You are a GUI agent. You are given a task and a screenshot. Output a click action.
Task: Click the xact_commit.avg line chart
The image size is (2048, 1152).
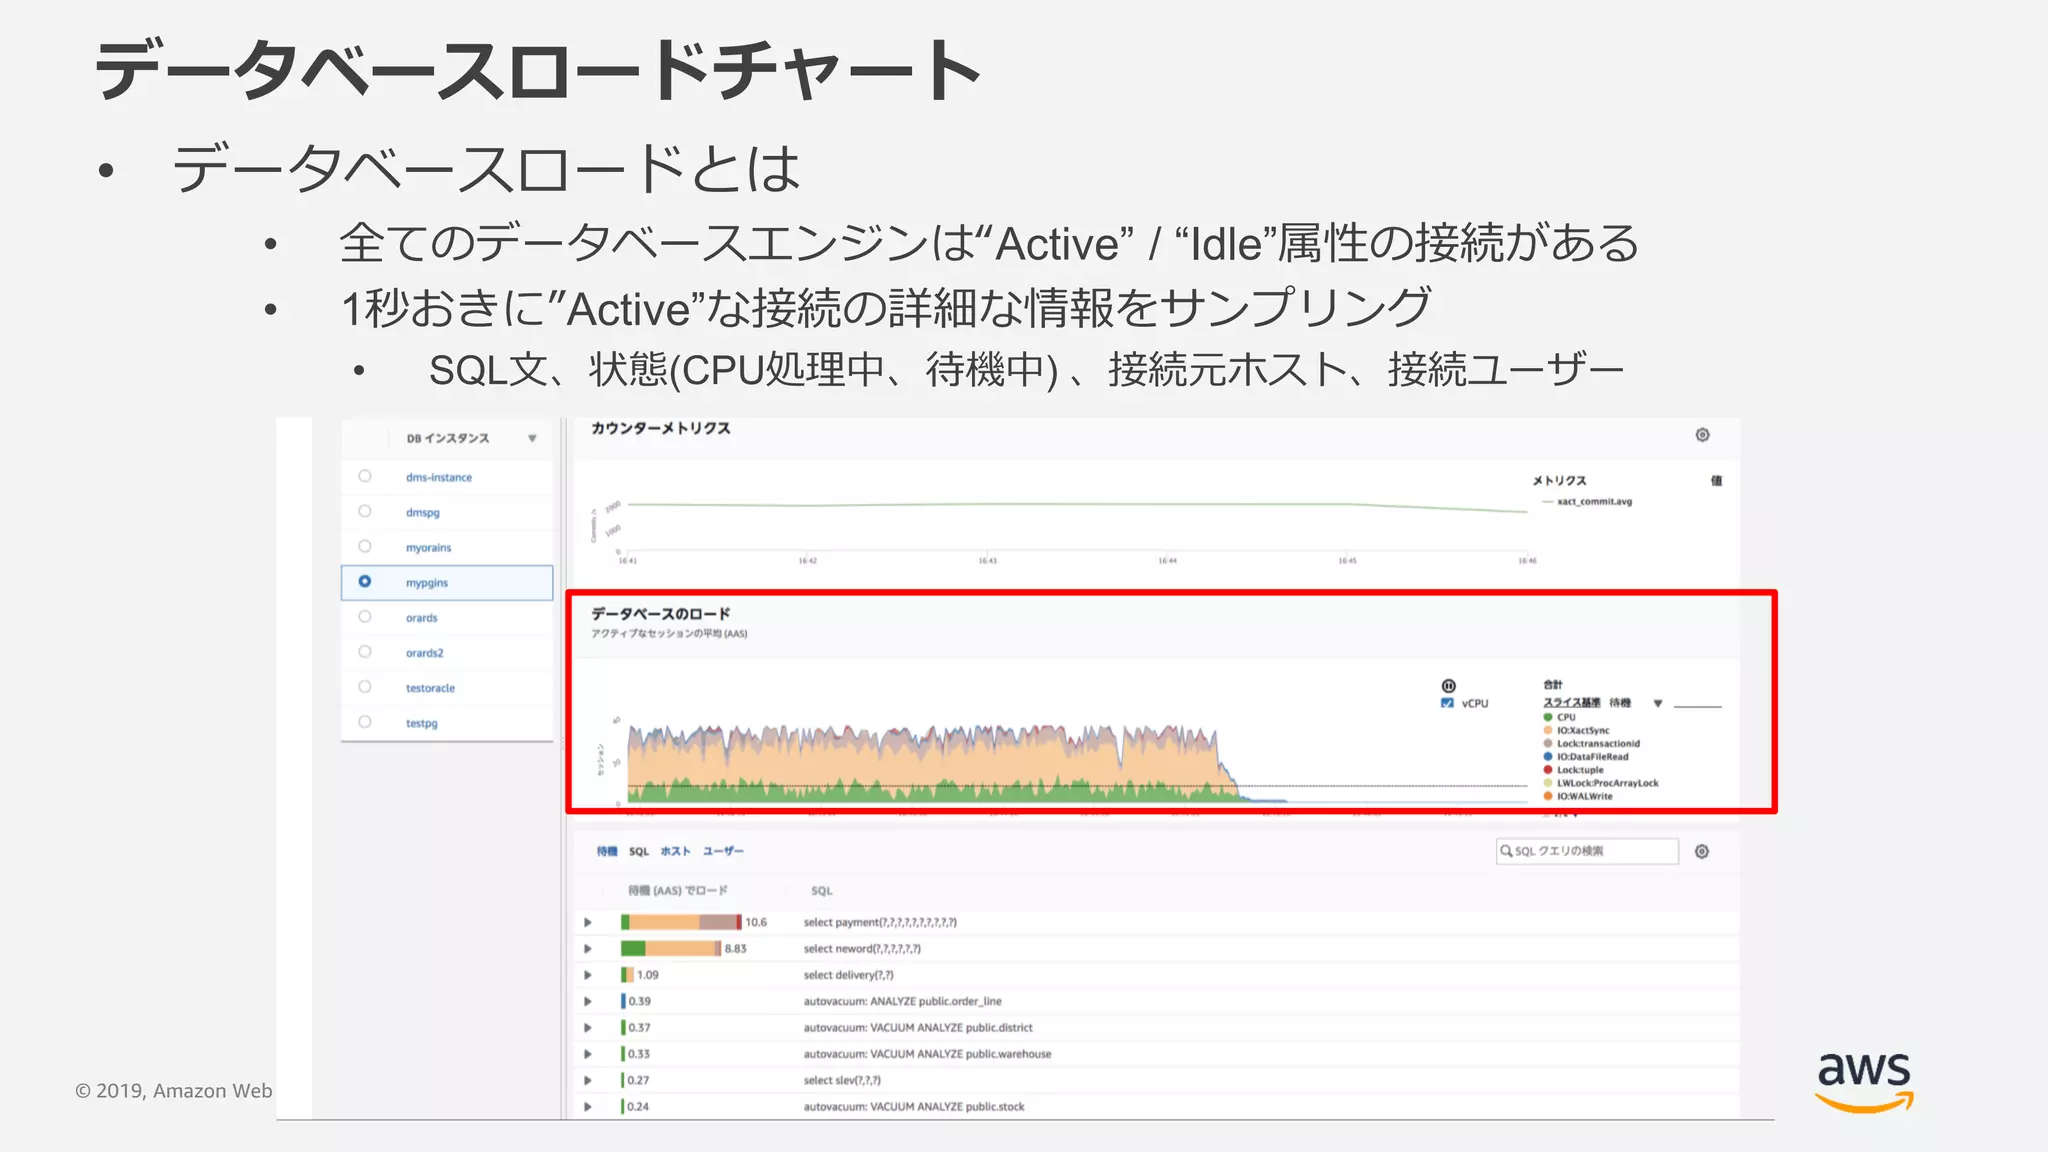[x=1076, y=505]
